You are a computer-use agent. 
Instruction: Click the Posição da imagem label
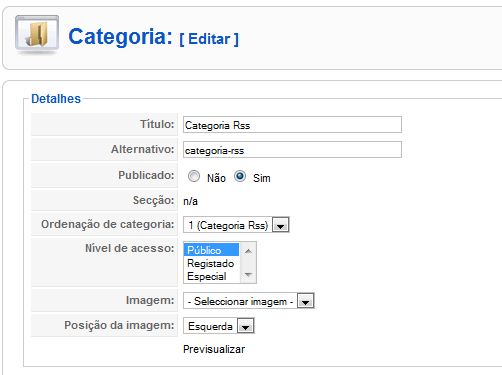click(x=119, y=325)
